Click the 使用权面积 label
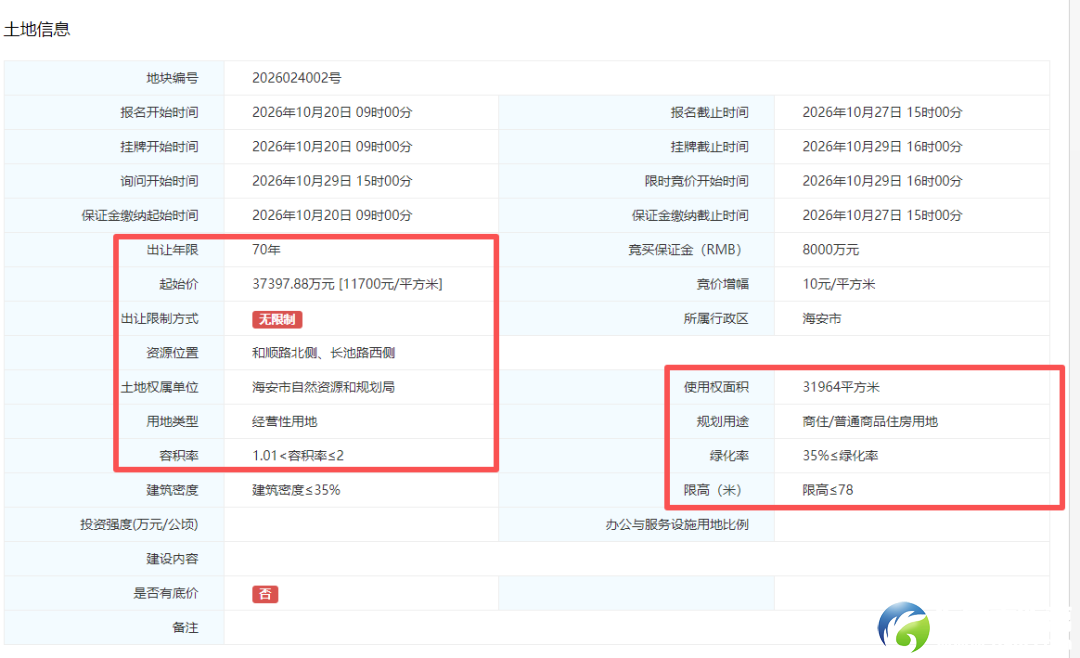The width and height of the screenshot is (1080, 658). [x=716, y=387]
